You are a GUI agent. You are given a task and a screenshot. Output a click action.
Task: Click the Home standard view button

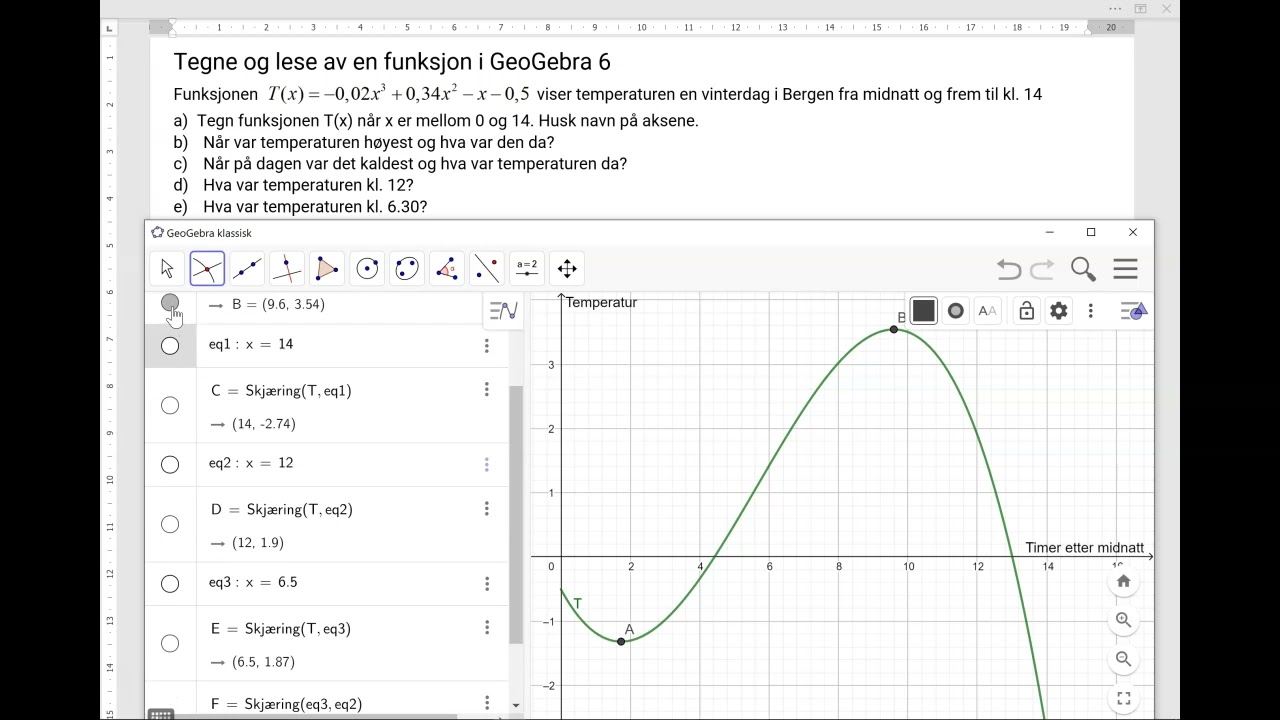tap(1123, 581)
